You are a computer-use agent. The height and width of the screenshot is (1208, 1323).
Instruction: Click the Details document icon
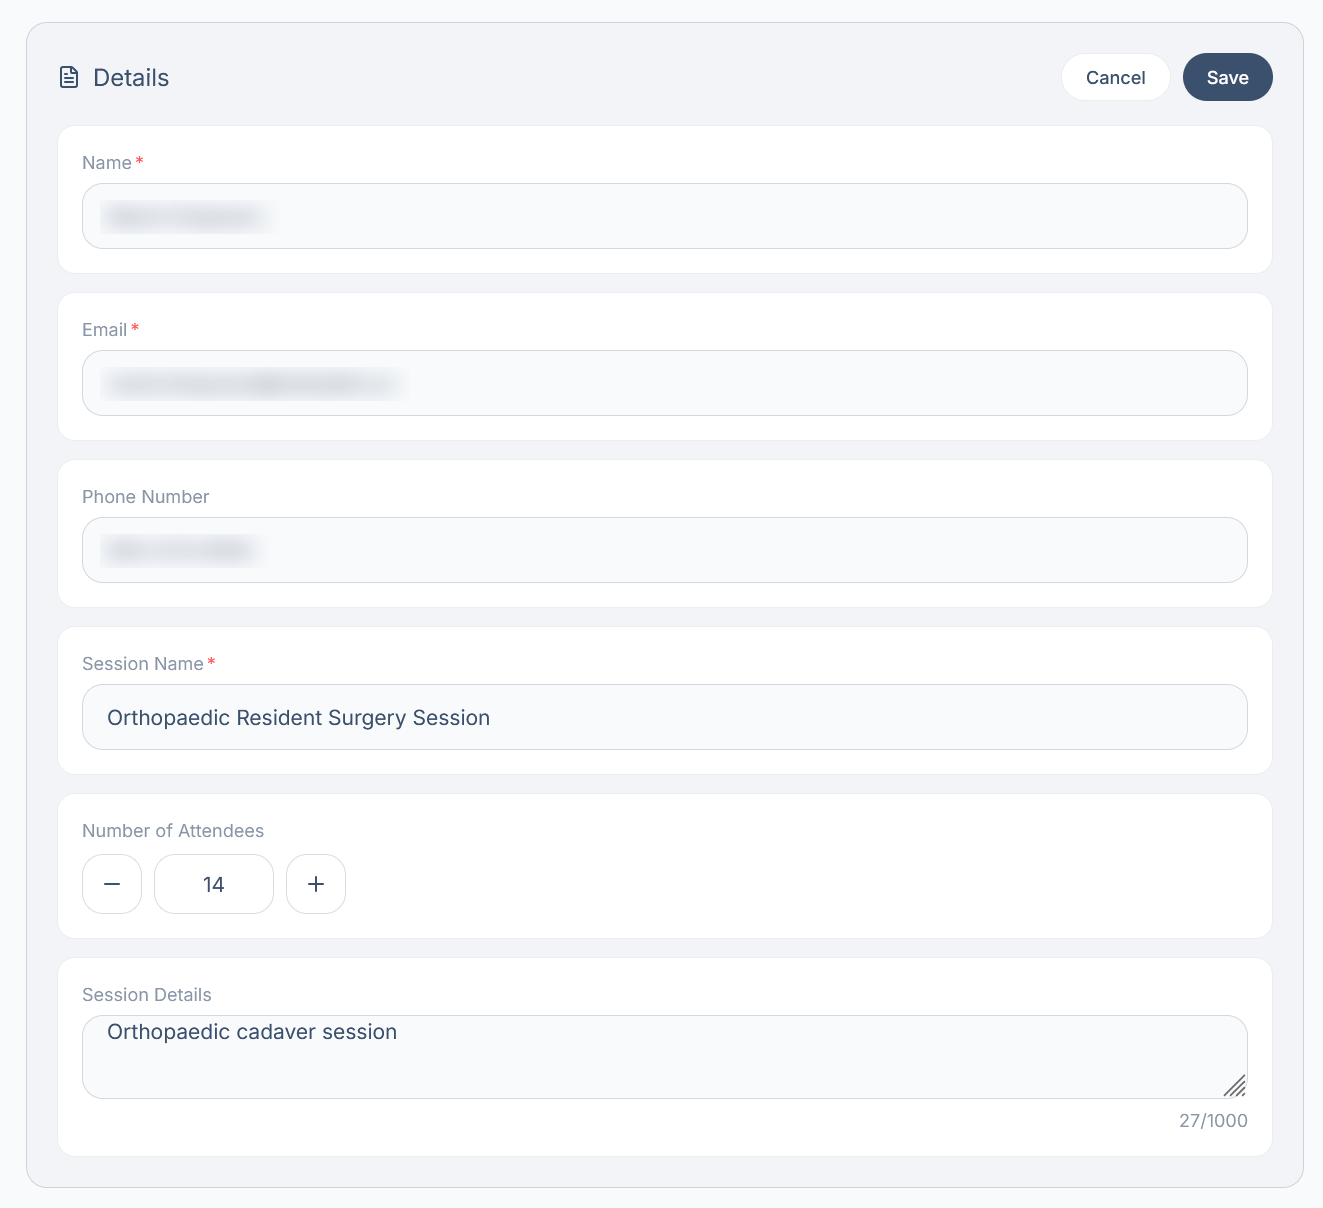pos(69,77)
